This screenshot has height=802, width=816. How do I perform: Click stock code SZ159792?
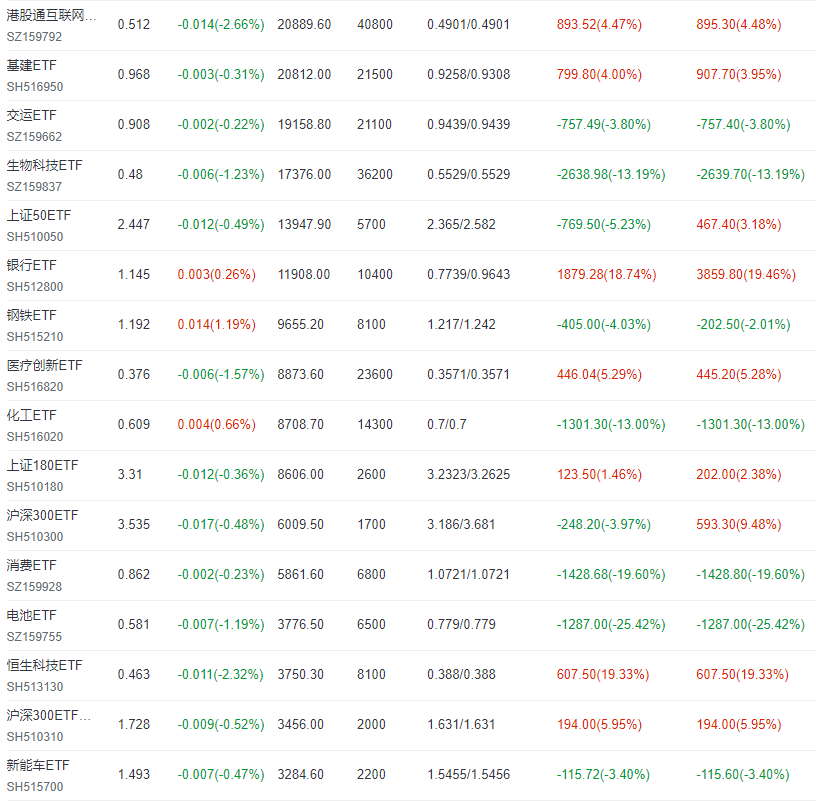tap(34, 37)
